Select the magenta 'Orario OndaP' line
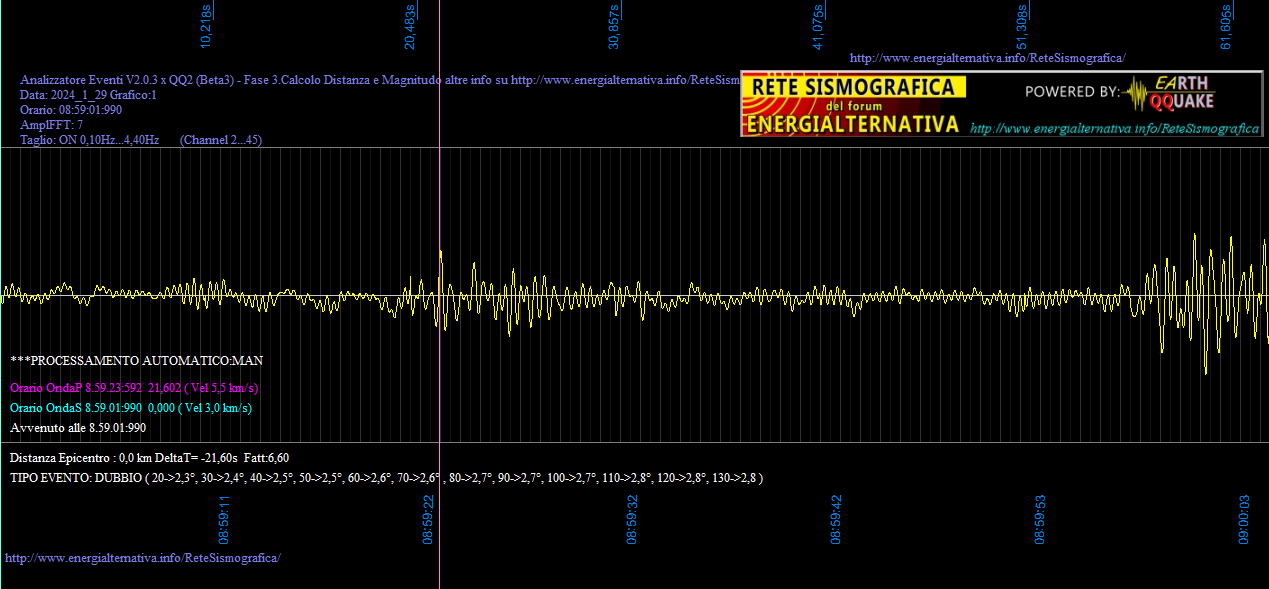The image size is (1269, 589). (x=135, y=388)
